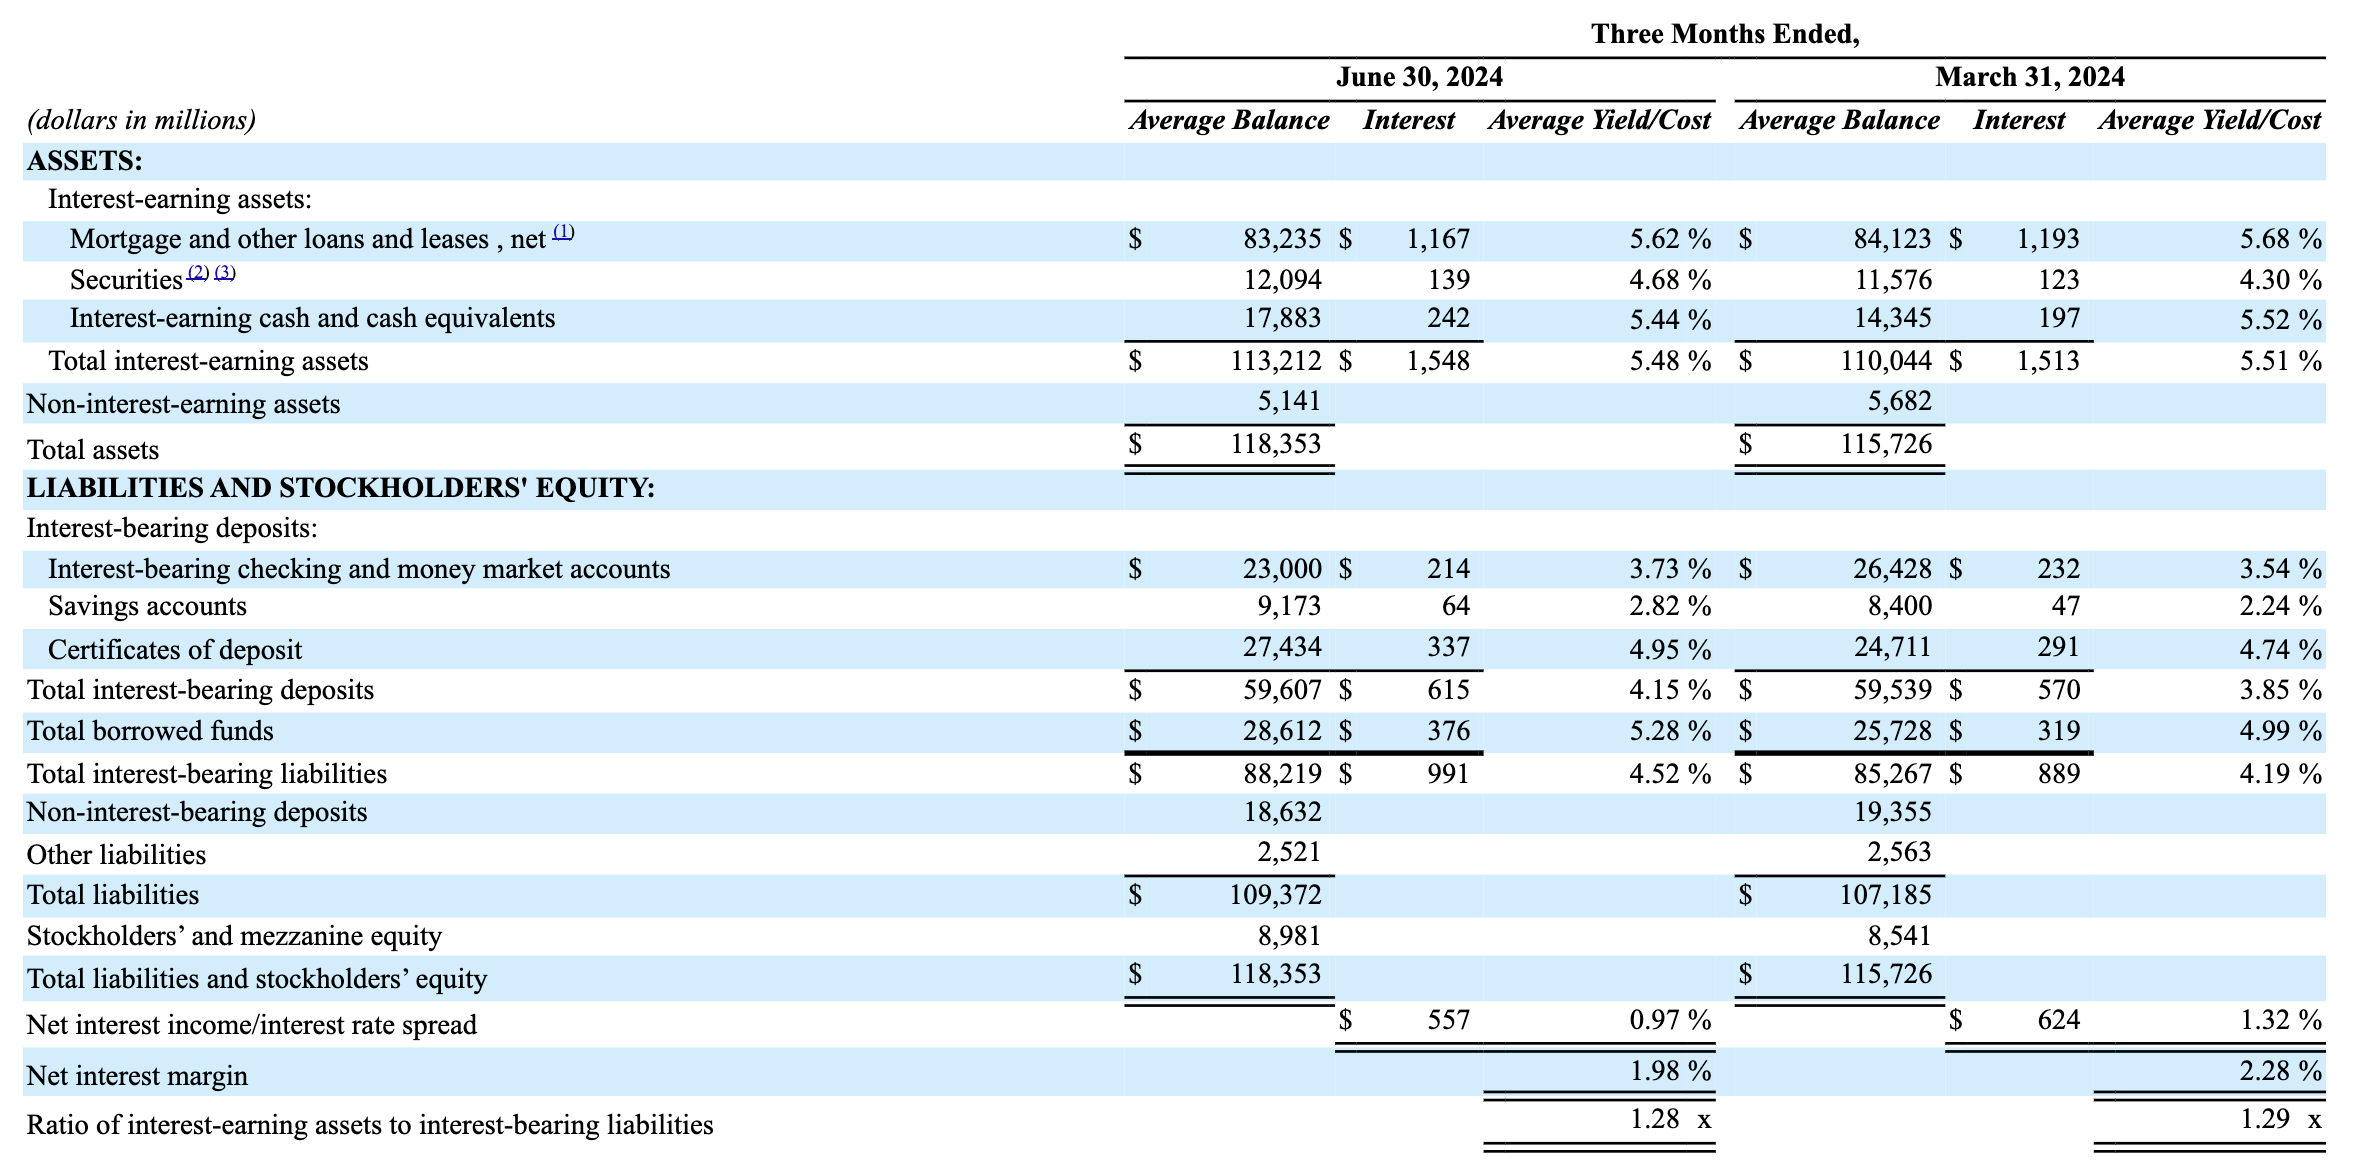Select the 'Certificates of deposit' row label

(174, 650)
